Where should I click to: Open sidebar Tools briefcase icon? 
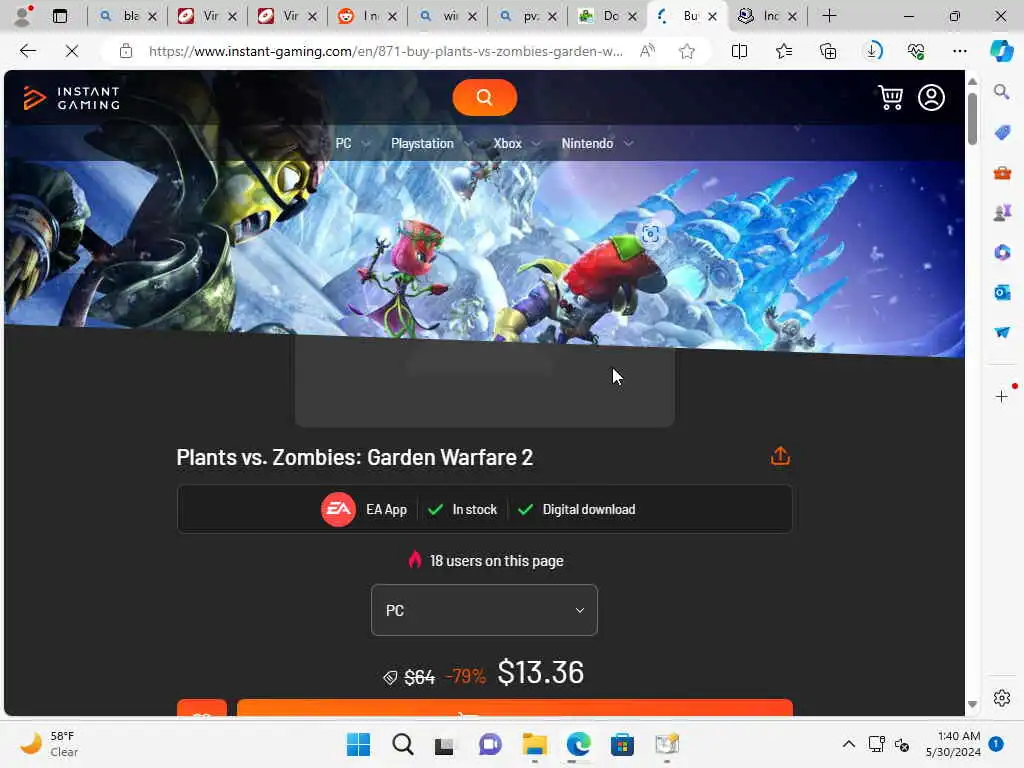(x=1002, y=173)
